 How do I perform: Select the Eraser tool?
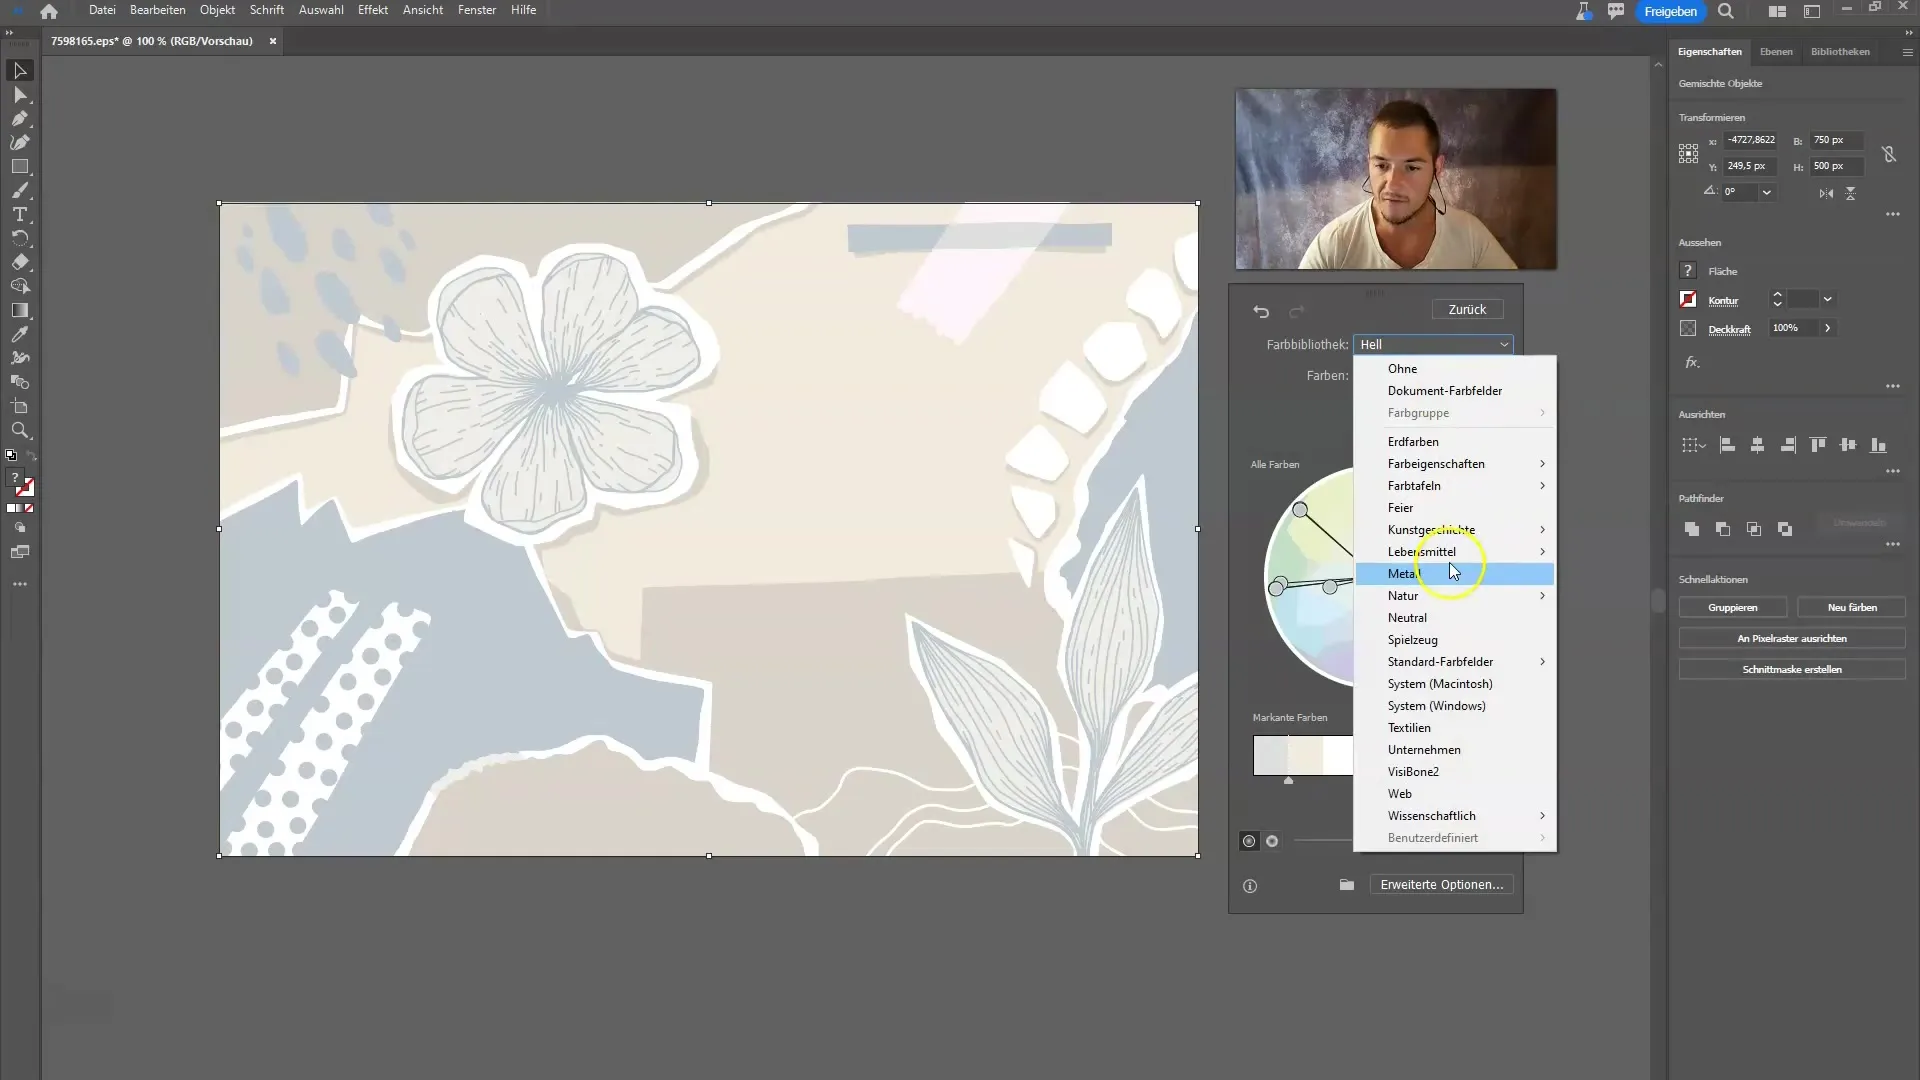point(20,263)
